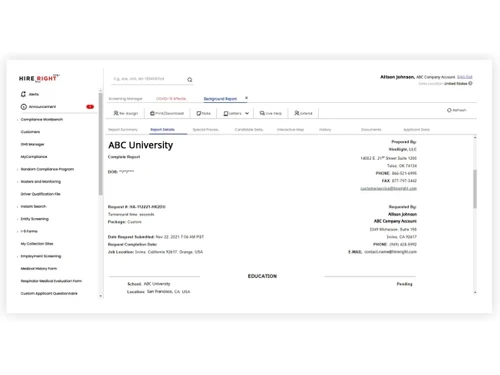Click the report vertical scrollbar thumb
Image resolution: width=500 pixels, height=375 pixels.
click(475, 189)
